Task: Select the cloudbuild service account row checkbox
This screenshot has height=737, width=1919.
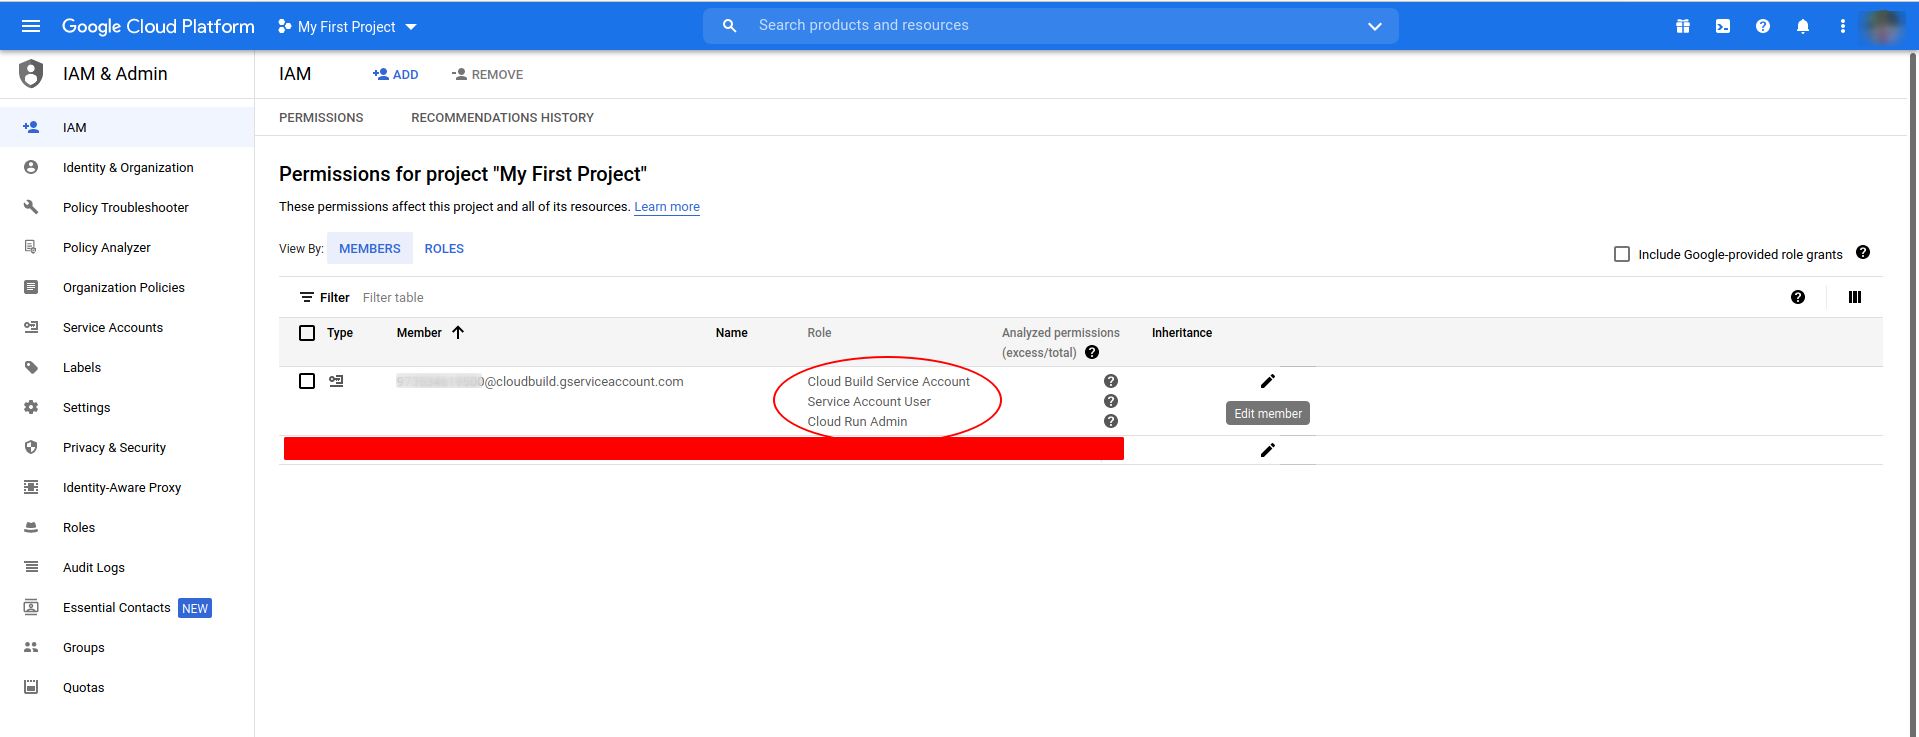Action: pyautogui.click(x=307, y=381)
